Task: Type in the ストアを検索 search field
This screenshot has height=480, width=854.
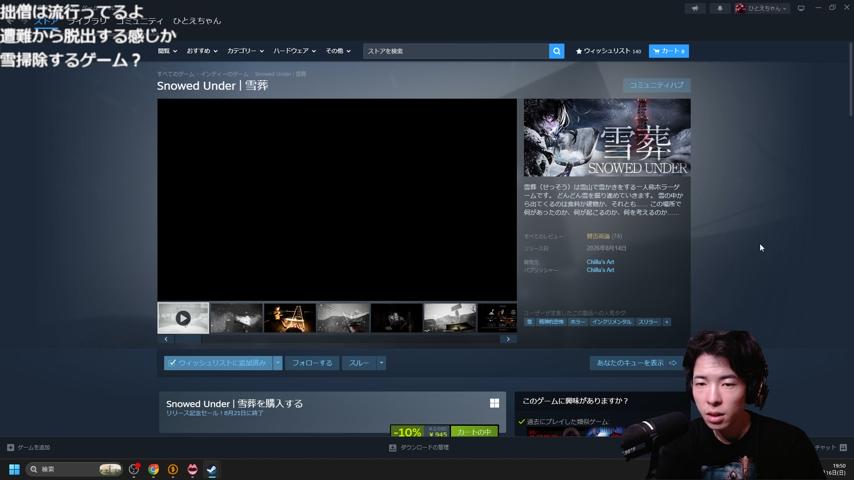Action: tap(456, 51)
